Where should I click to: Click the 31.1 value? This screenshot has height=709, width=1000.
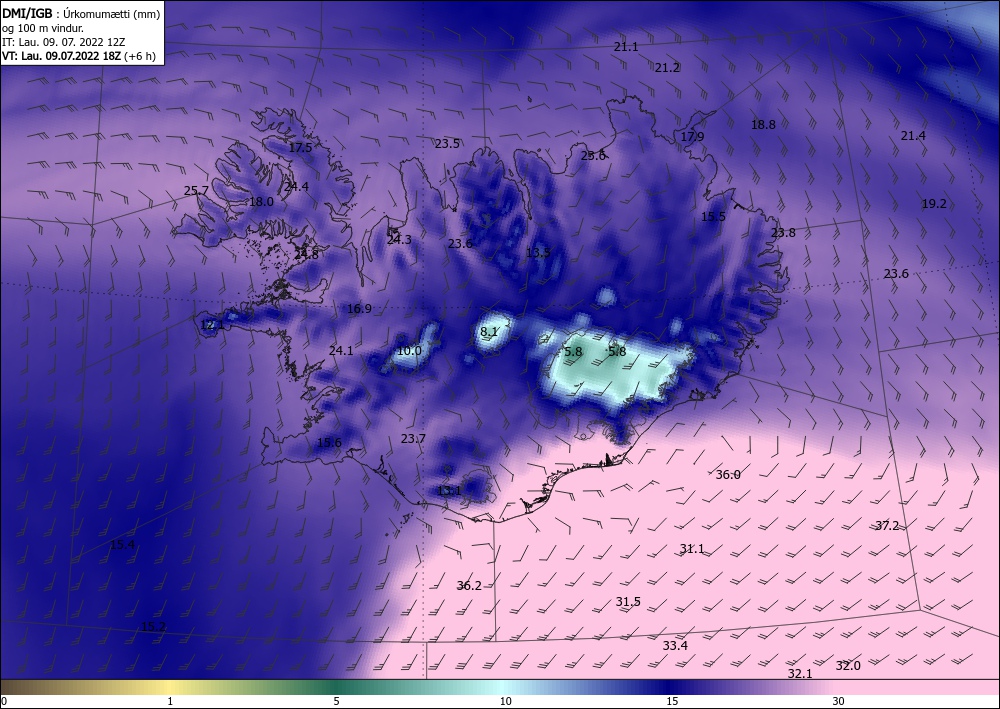691,549
